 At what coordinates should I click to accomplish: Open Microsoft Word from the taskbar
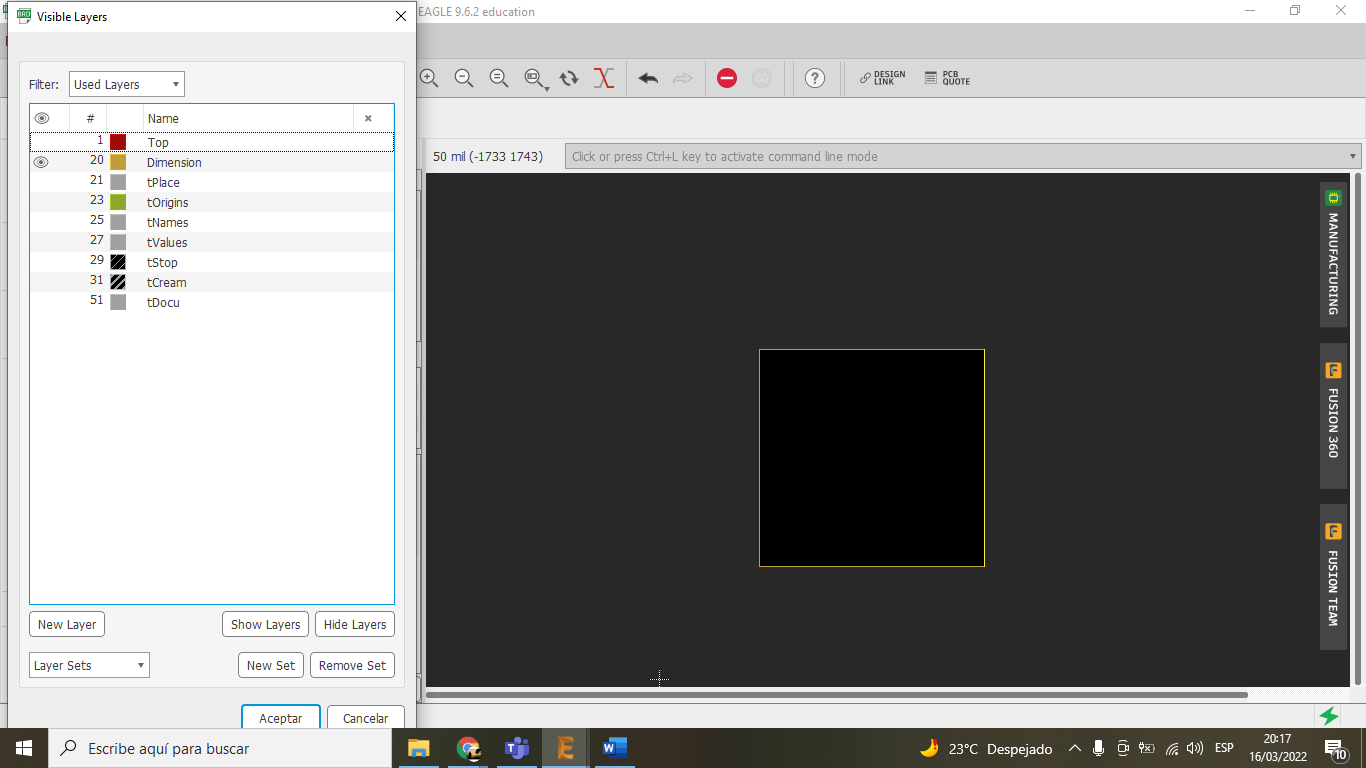[614, 748]
